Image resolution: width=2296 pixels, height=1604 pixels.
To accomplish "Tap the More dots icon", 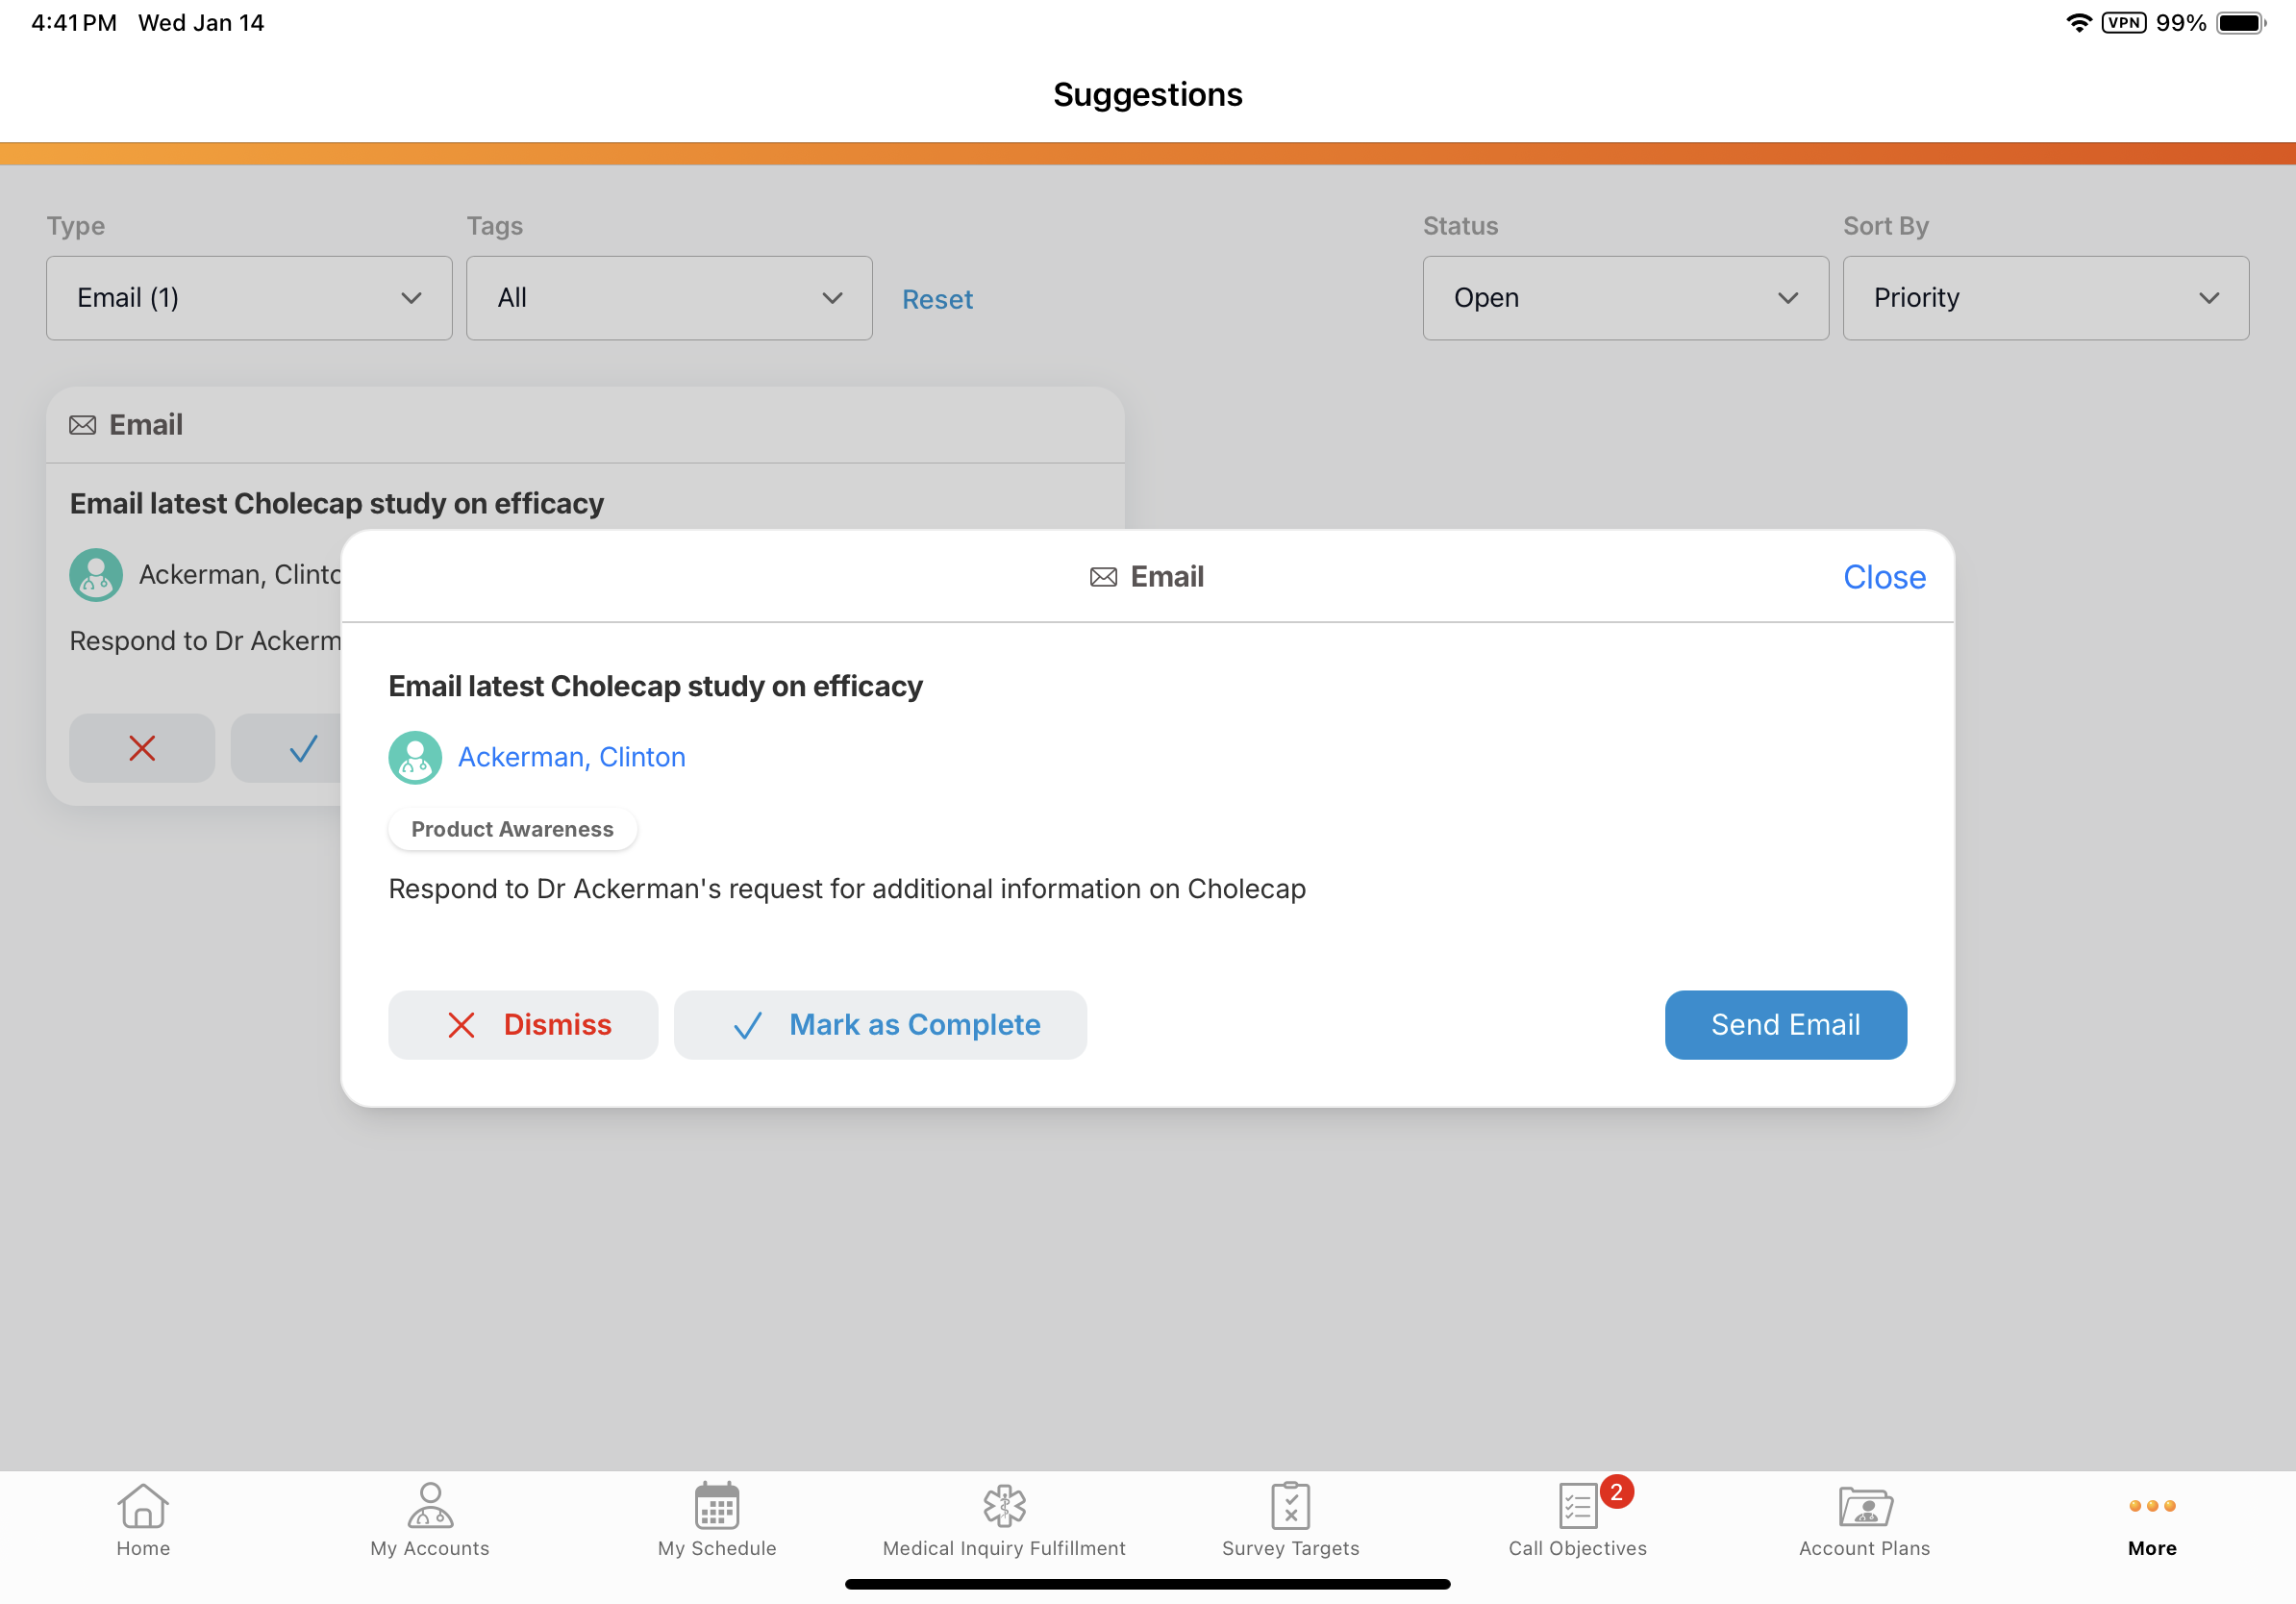I will (x=2151, y=1506).
